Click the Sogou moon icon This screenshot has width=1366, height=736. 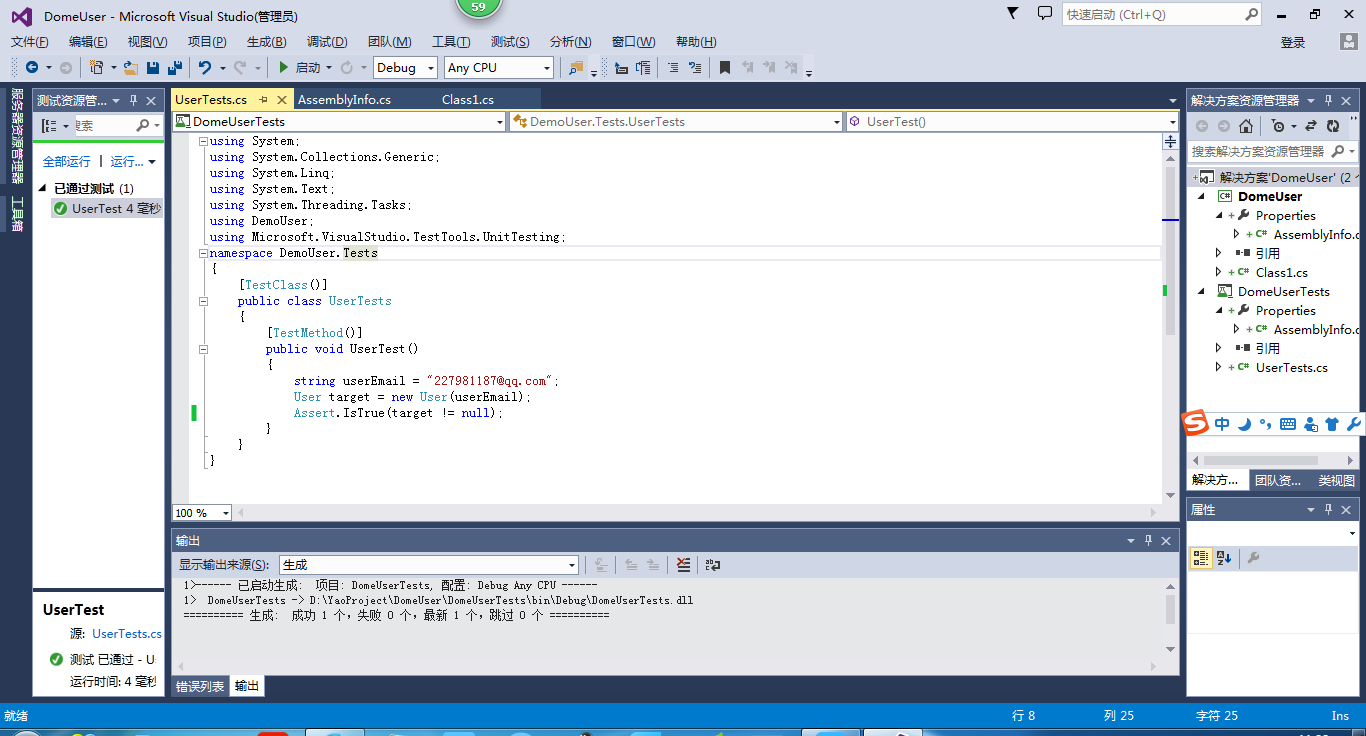[1244, 424]
